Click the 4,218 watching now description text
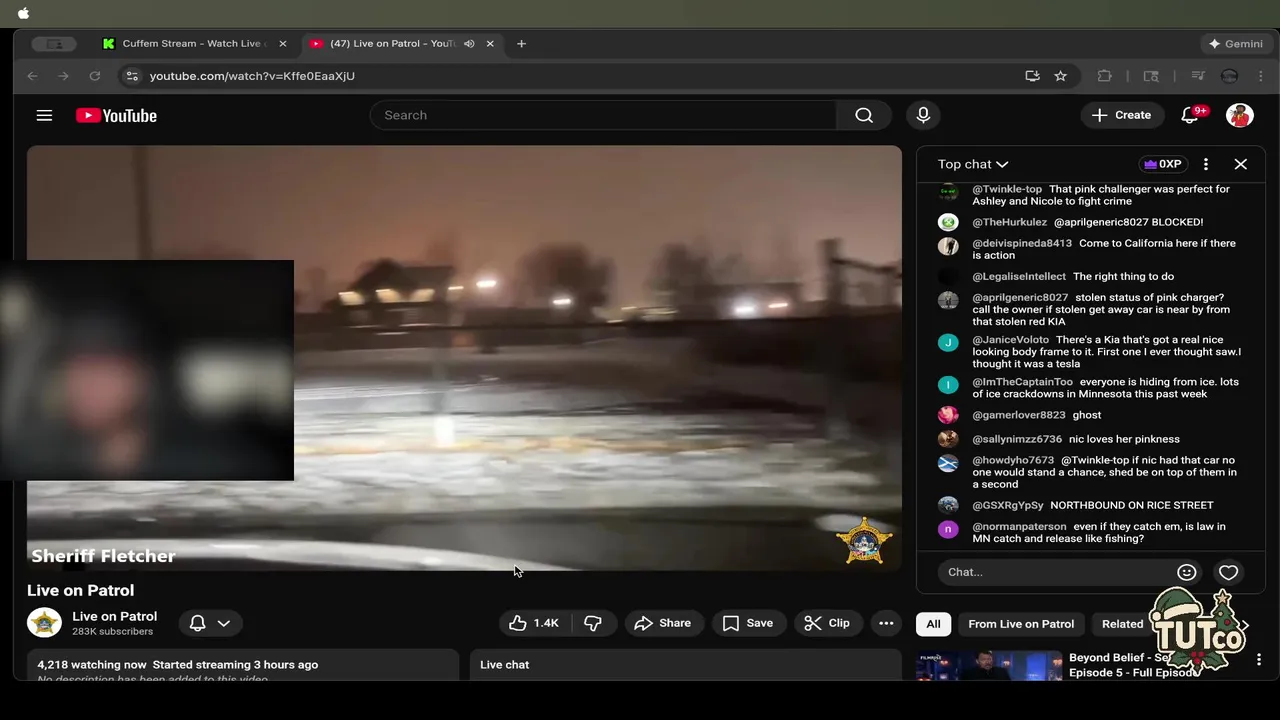 178,664
